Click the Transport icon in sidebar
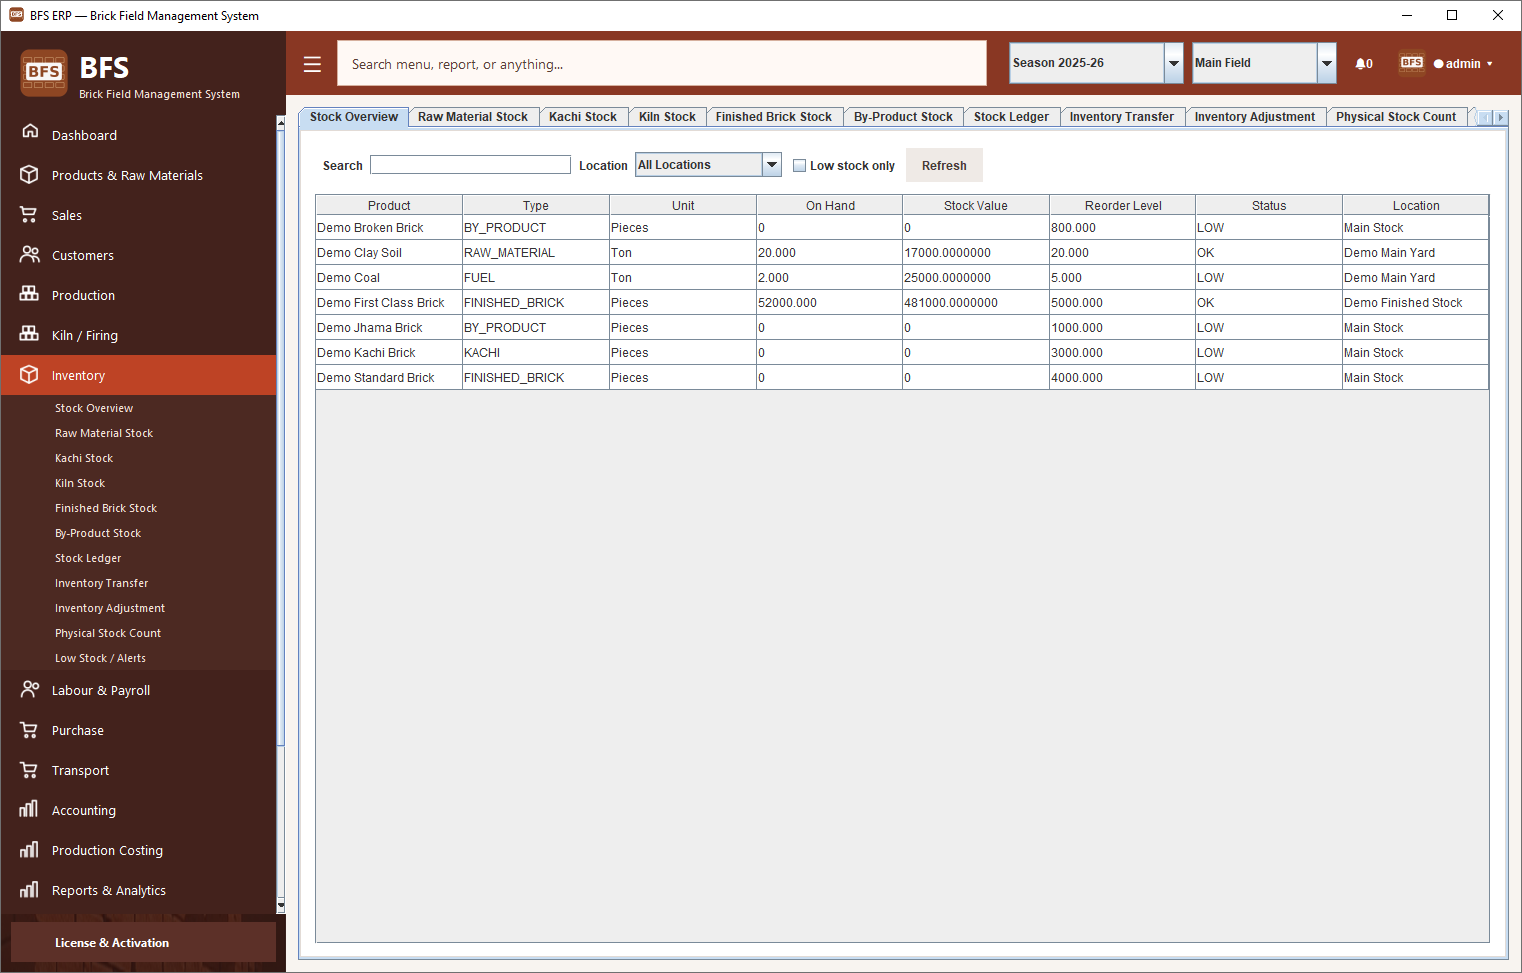The height and width of the screenshot is (973, 1522). (x=30, y=770)
